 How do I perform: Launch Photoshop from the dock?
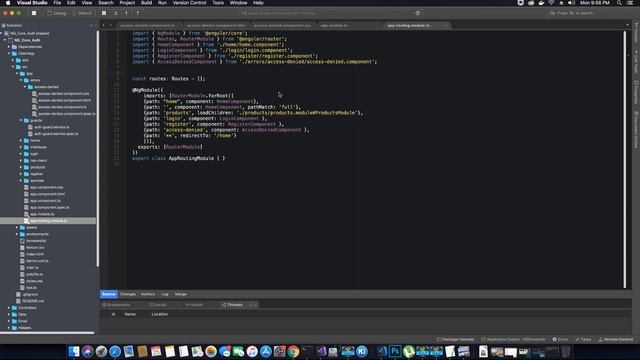(x=395, y=351)
